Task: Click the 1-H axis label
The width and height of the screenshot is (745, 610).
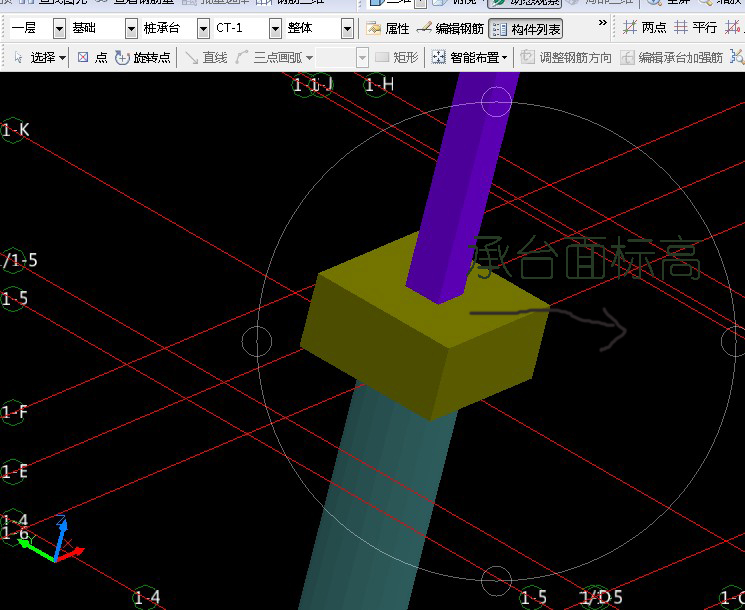Action: tap(380, 85)
